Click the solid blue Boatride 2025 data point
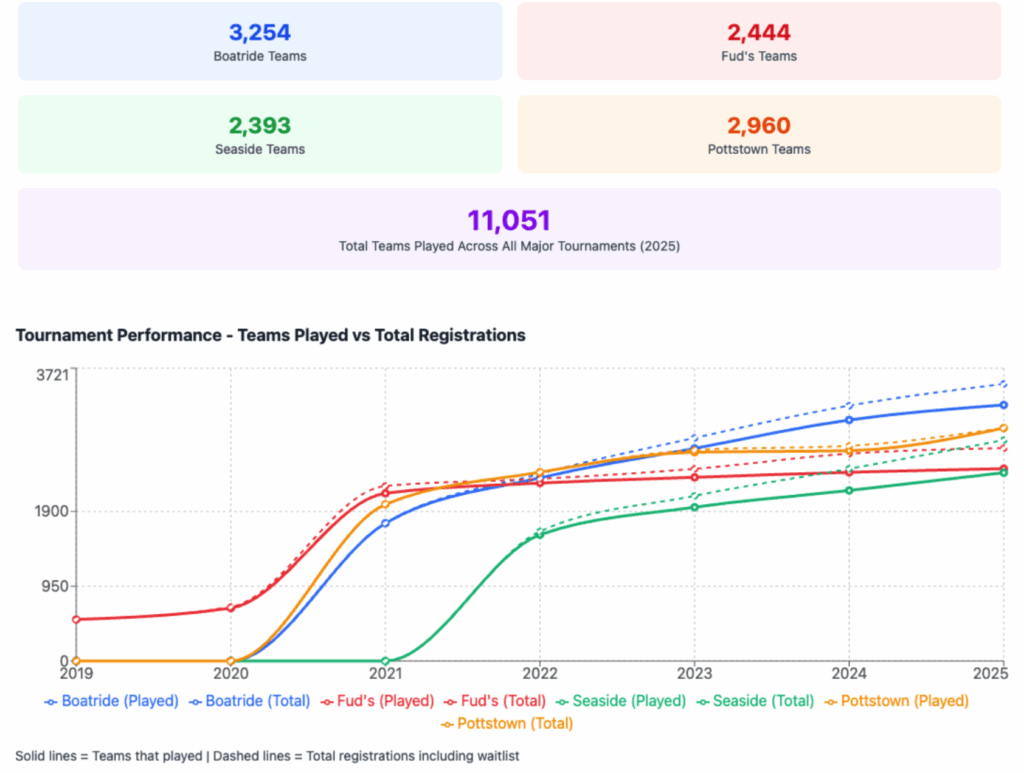 [x=1003, y=405]
